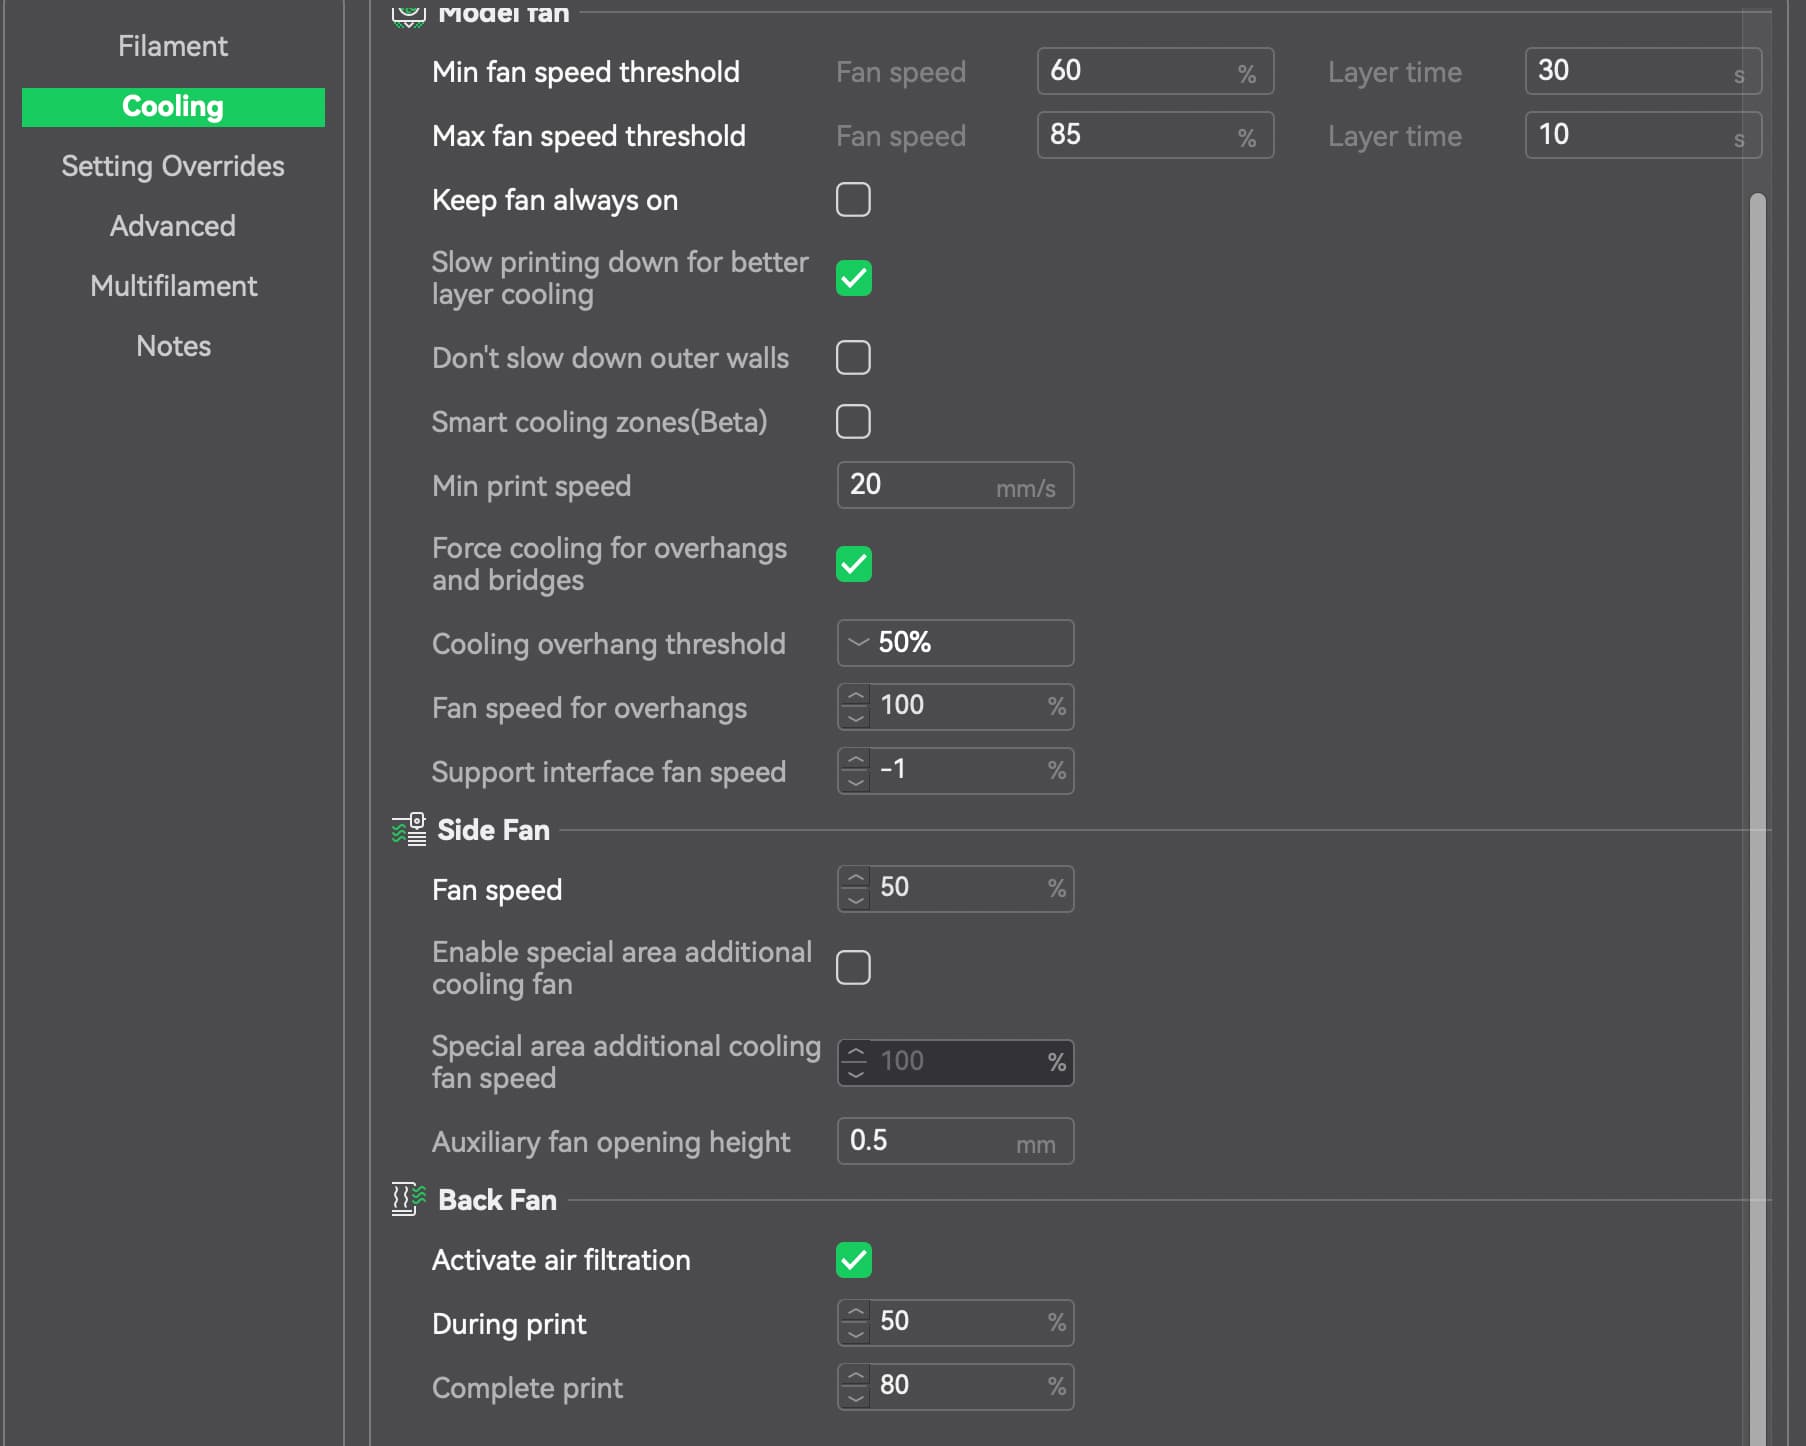Enable Keep fan always on checkbox

[x=853, y=200]
